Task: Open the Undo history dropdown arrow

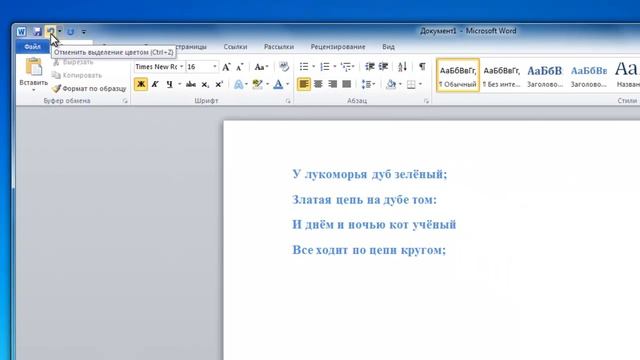Action: pos(60,31)
